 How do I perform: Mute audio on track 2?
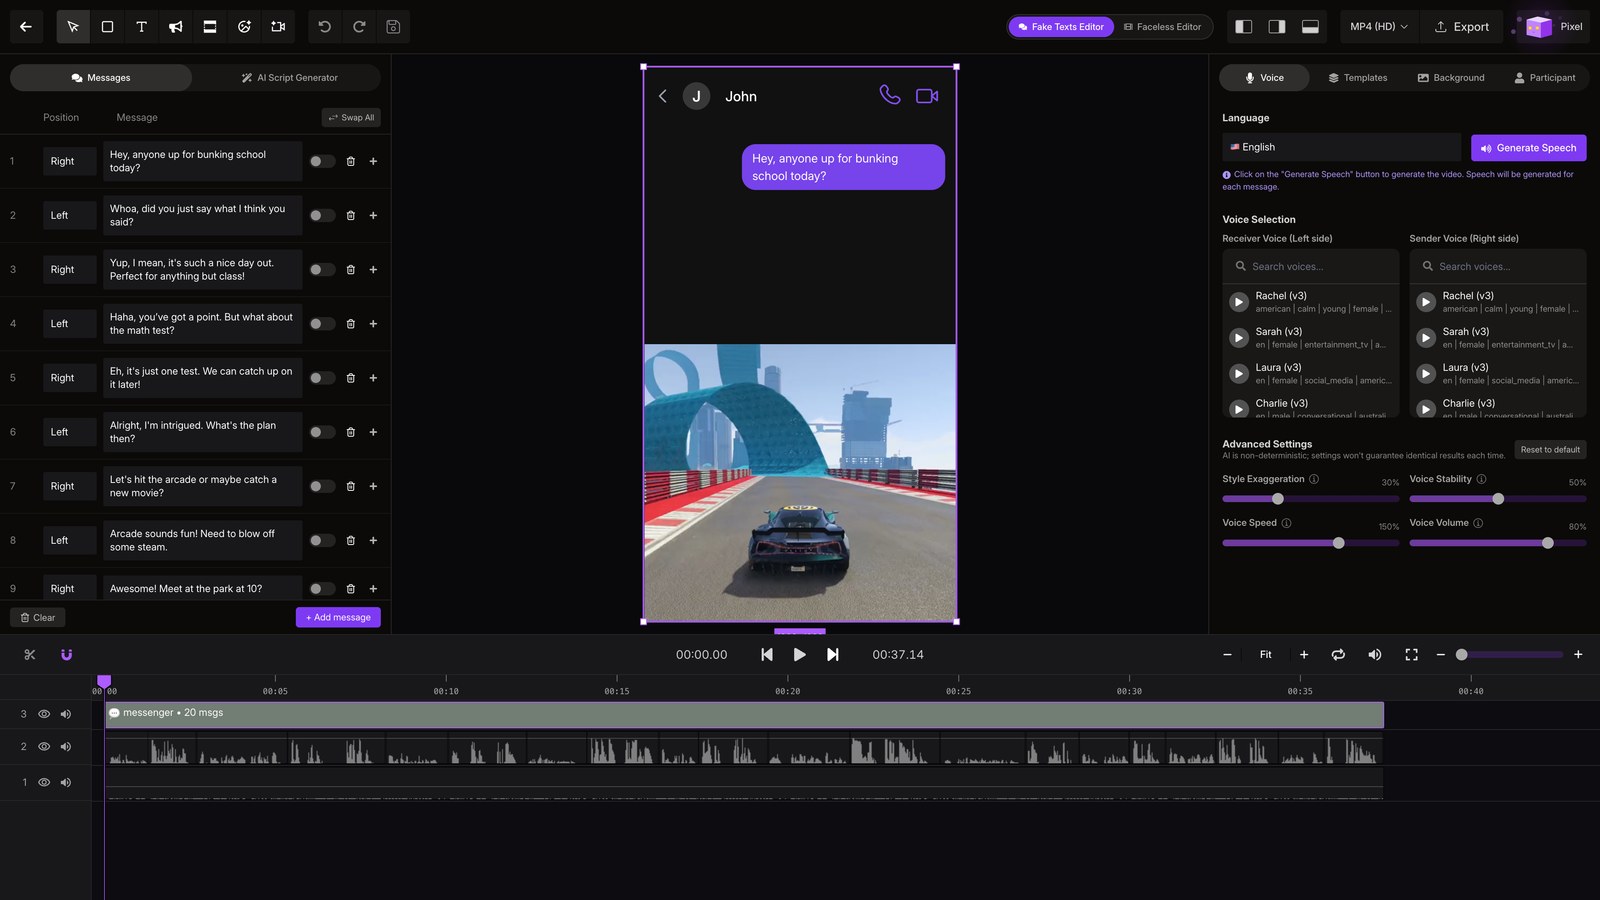tap(66, 747)
